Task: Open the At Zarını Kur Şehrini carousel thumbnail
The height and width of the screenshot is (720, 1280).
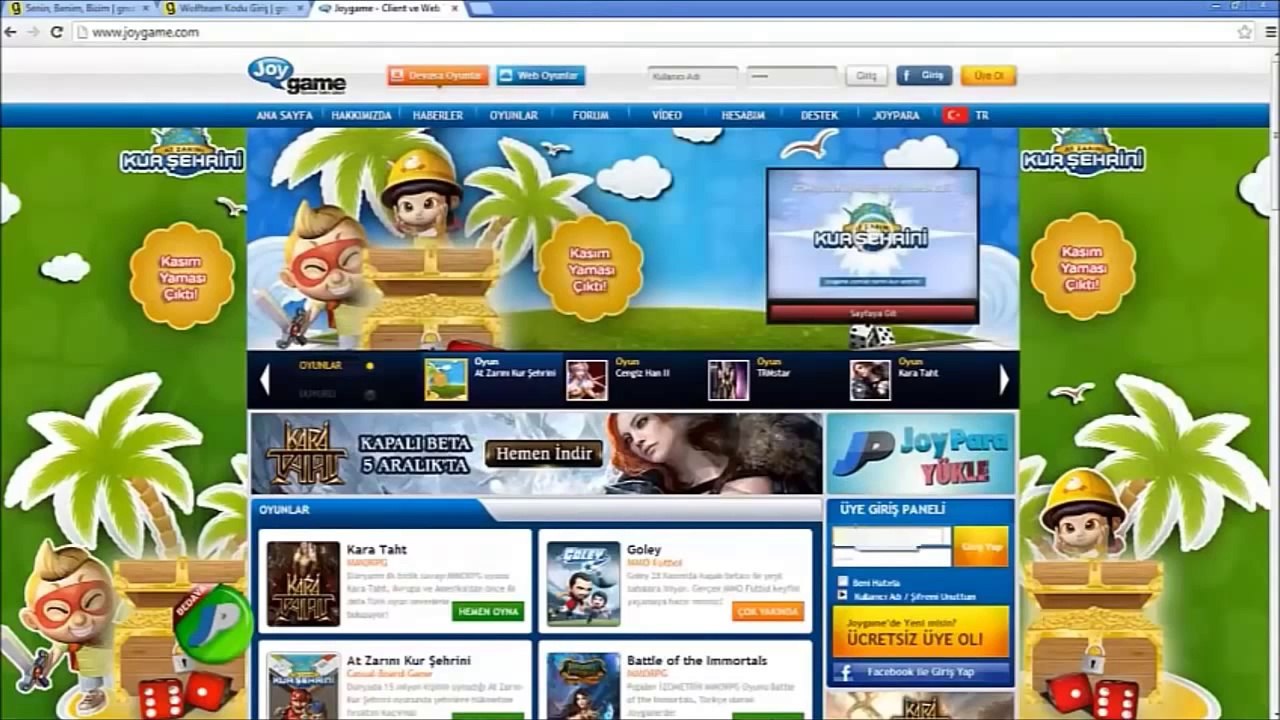Action: [445, 380]
